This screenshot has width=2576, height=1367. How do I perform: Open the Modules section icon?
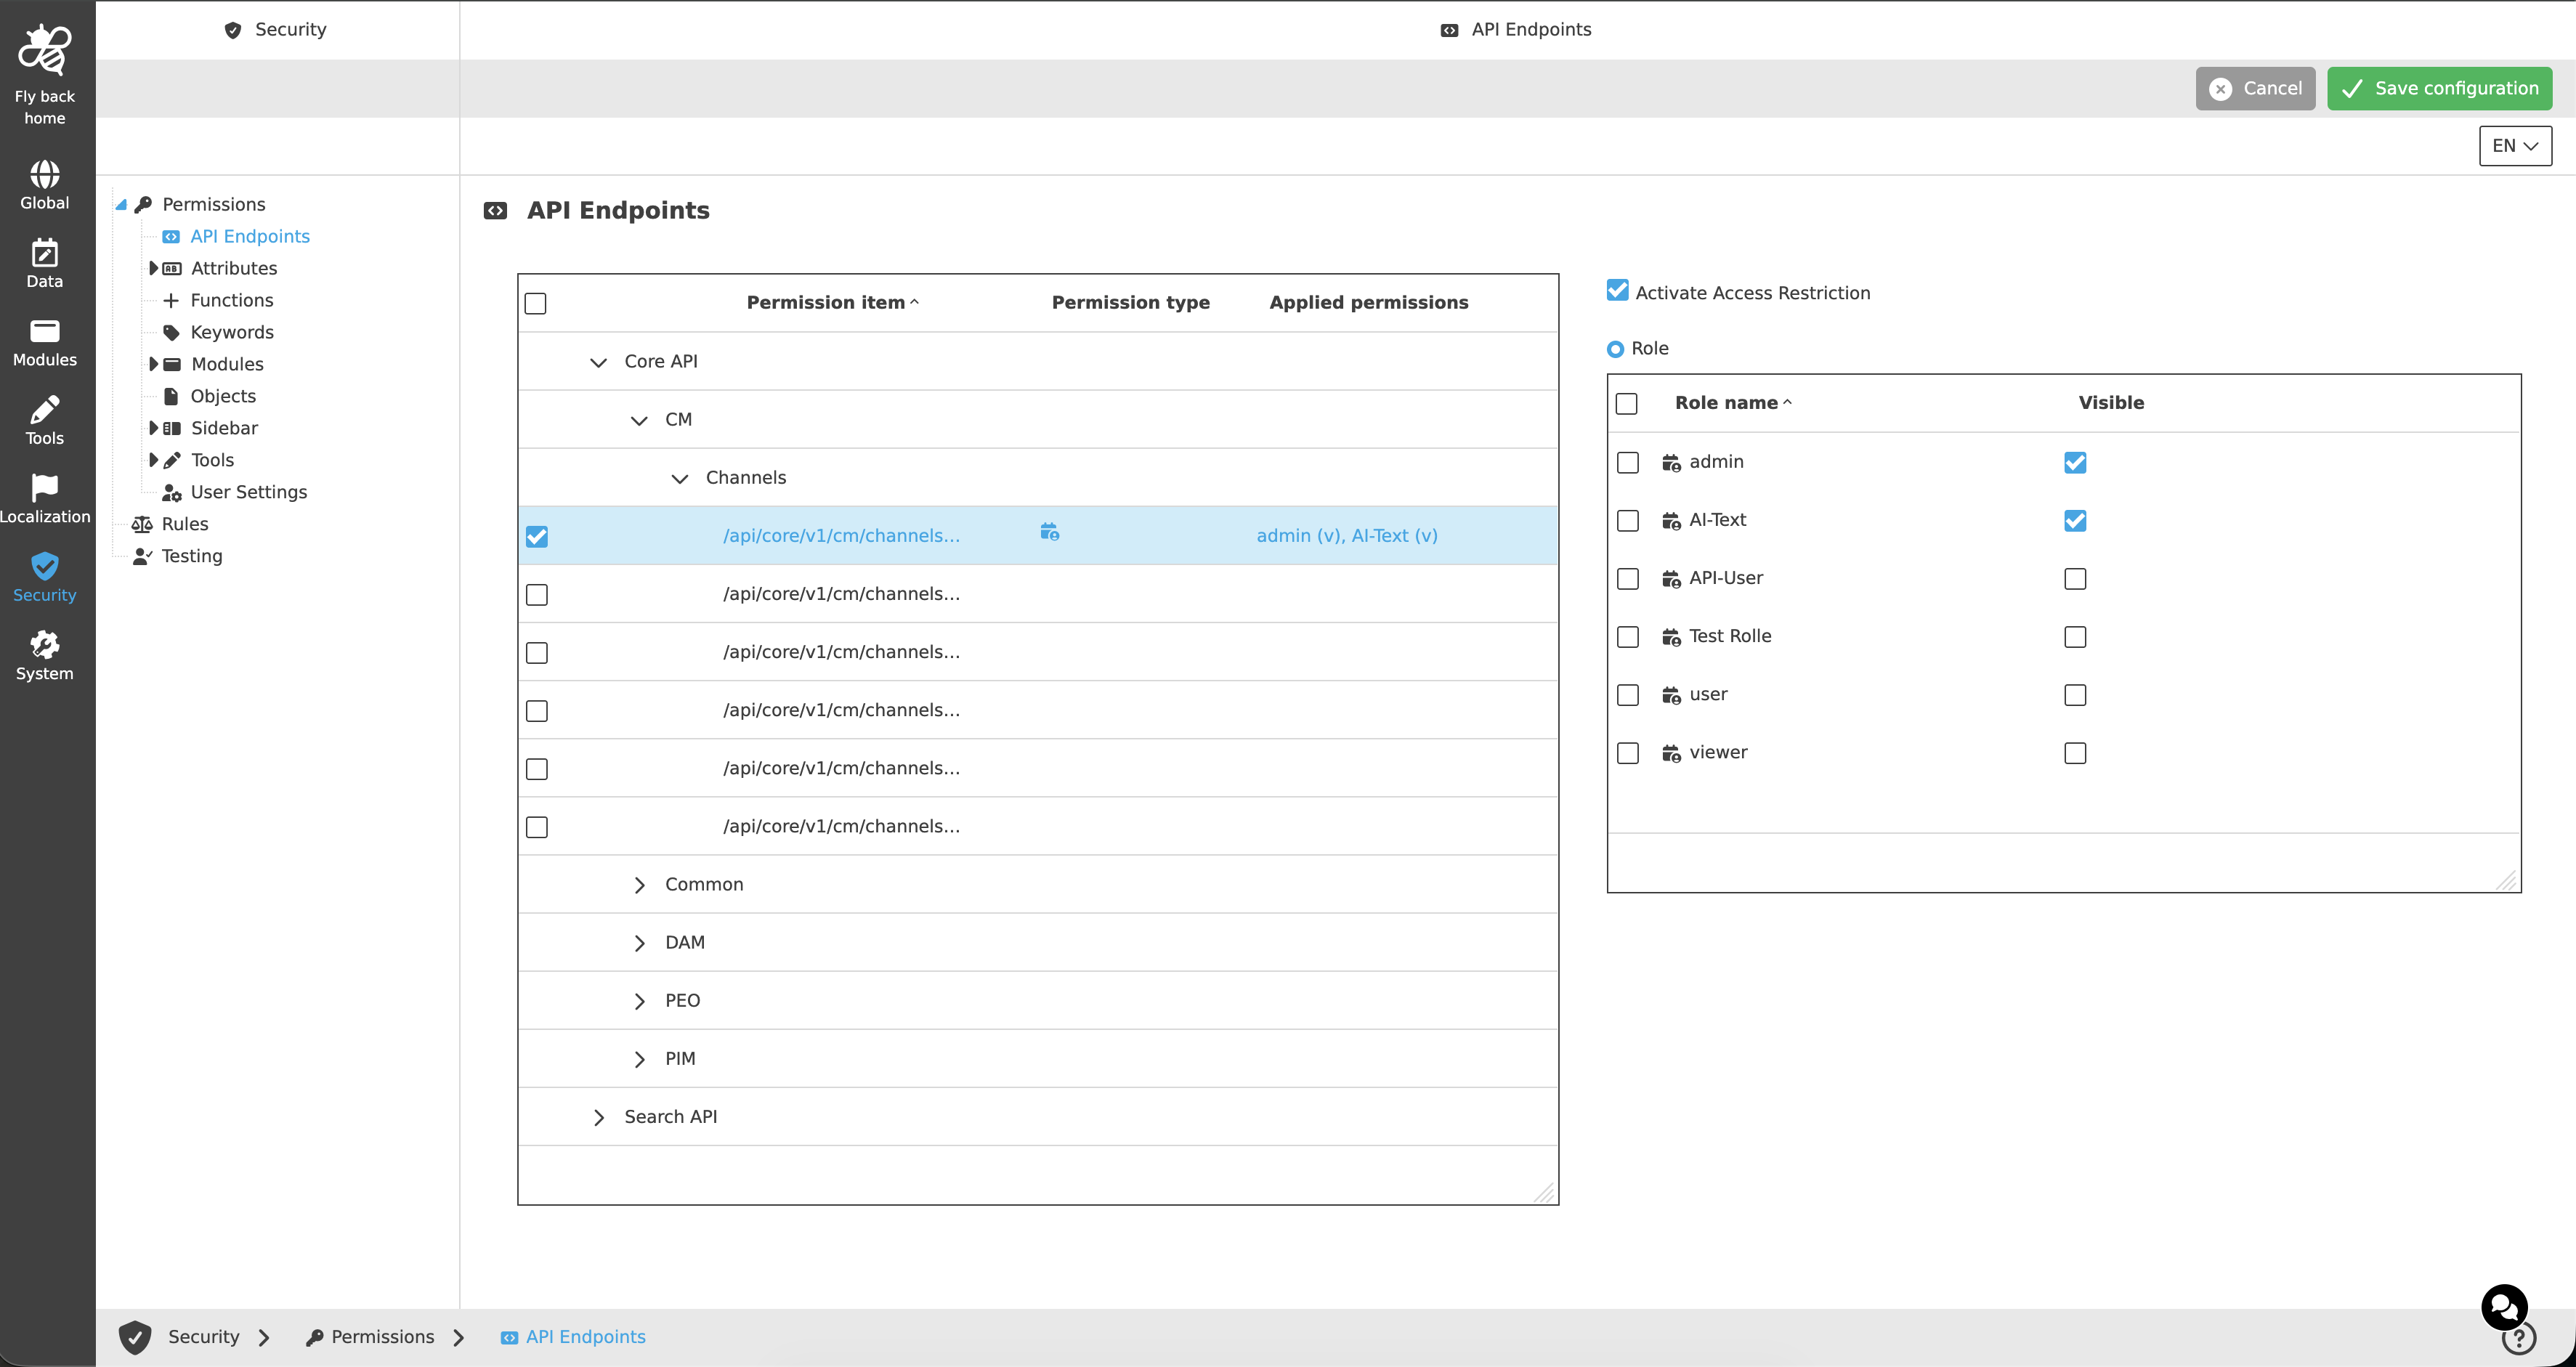pos(45,331)
